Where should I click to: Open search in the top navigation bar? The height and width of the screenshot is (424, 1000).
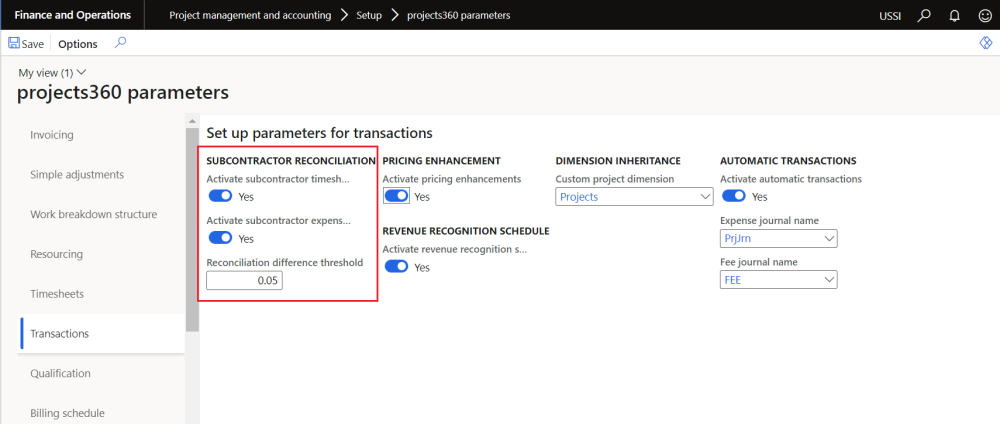click(924, 16)
